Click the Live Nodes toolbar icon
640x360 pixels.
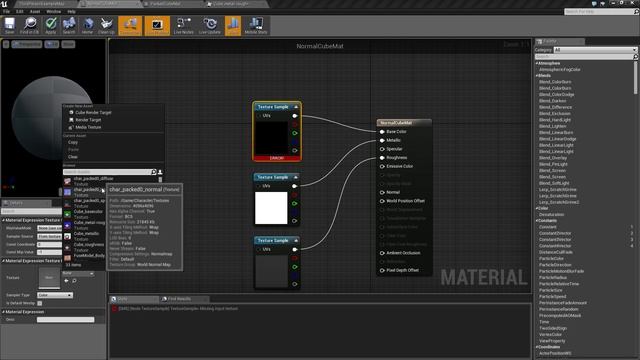[x=183, y=26]
